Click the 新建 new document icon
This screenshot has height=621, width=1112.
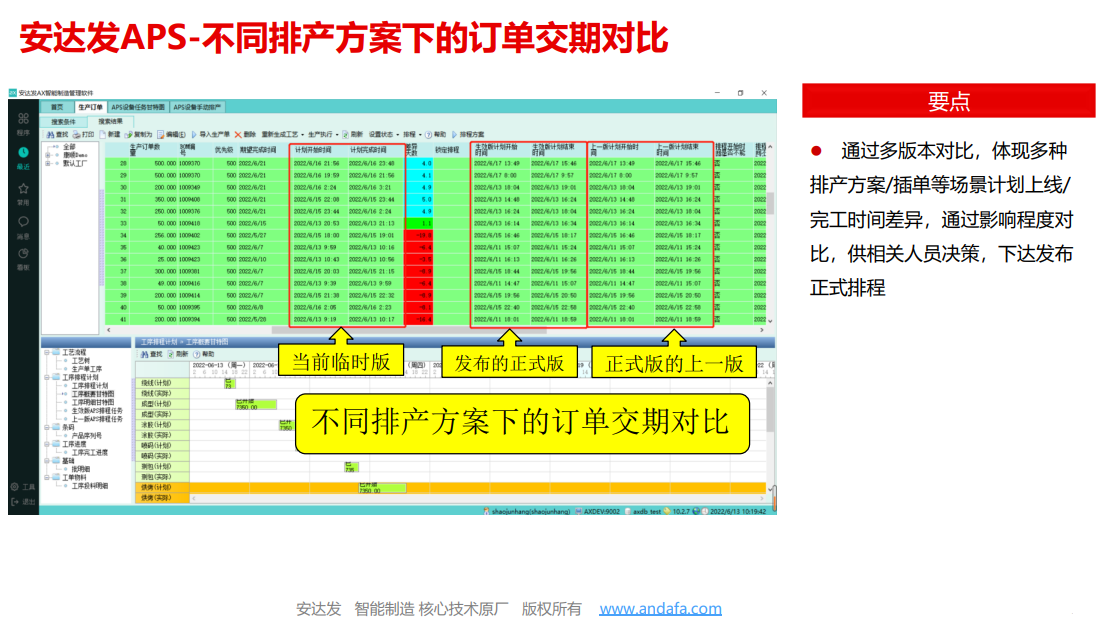(102, 135)
